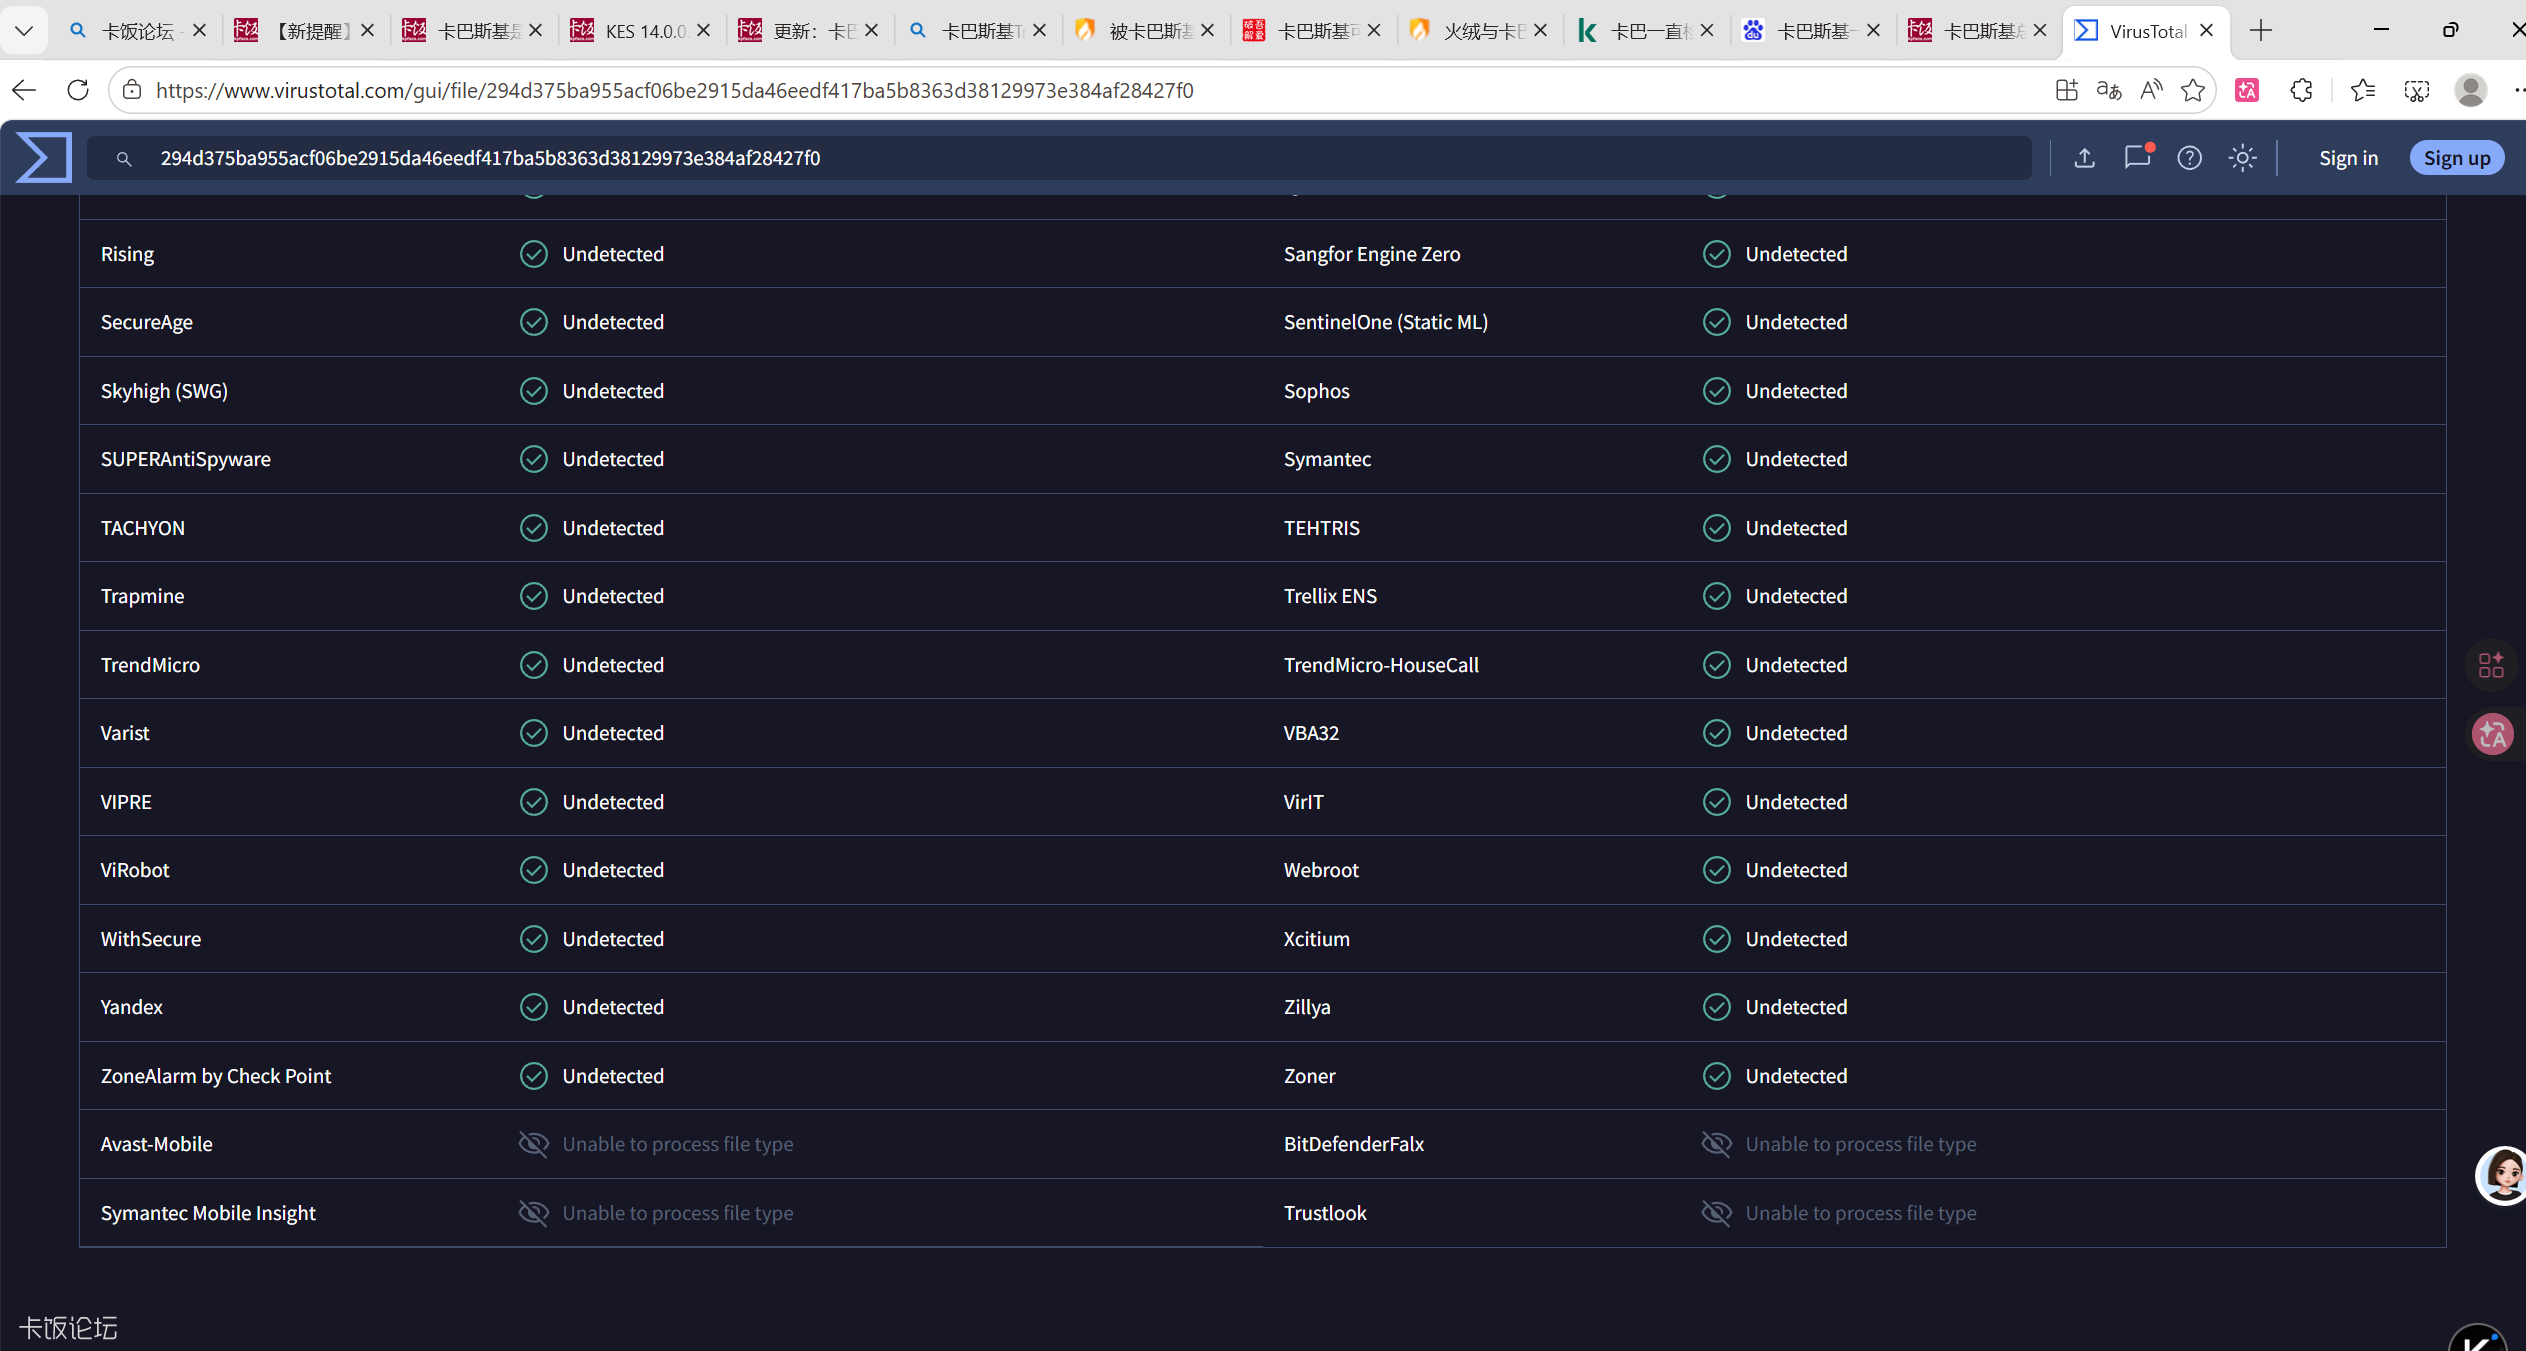Click the Sophos engine name

point(1317,391)
